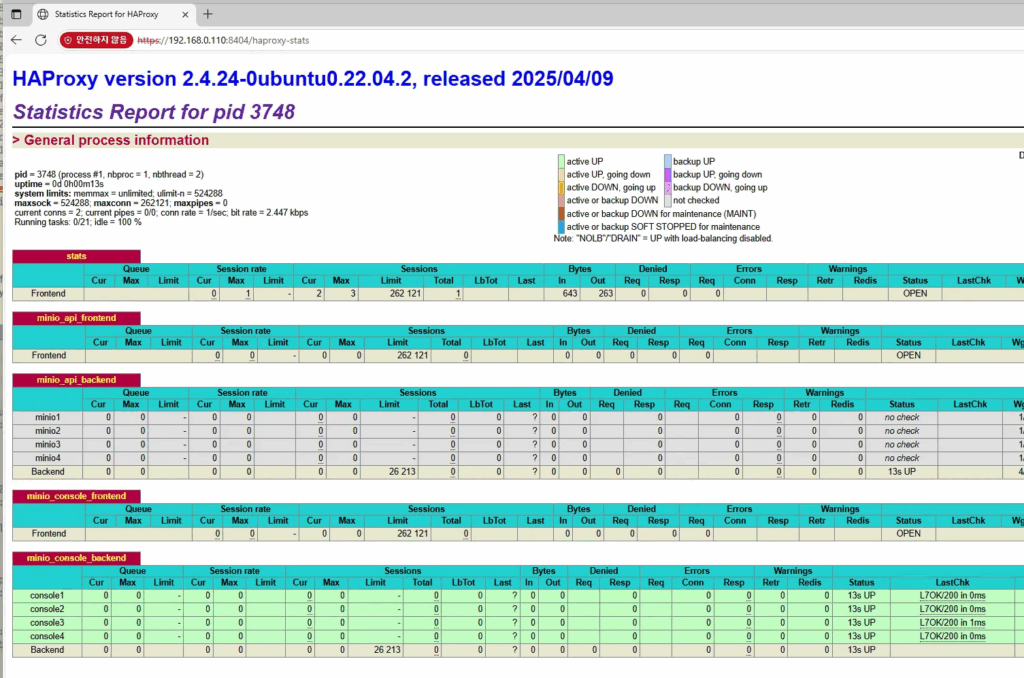Click the browser back arrow
This screenshot has height=678, width=1024.
[16, 40]
